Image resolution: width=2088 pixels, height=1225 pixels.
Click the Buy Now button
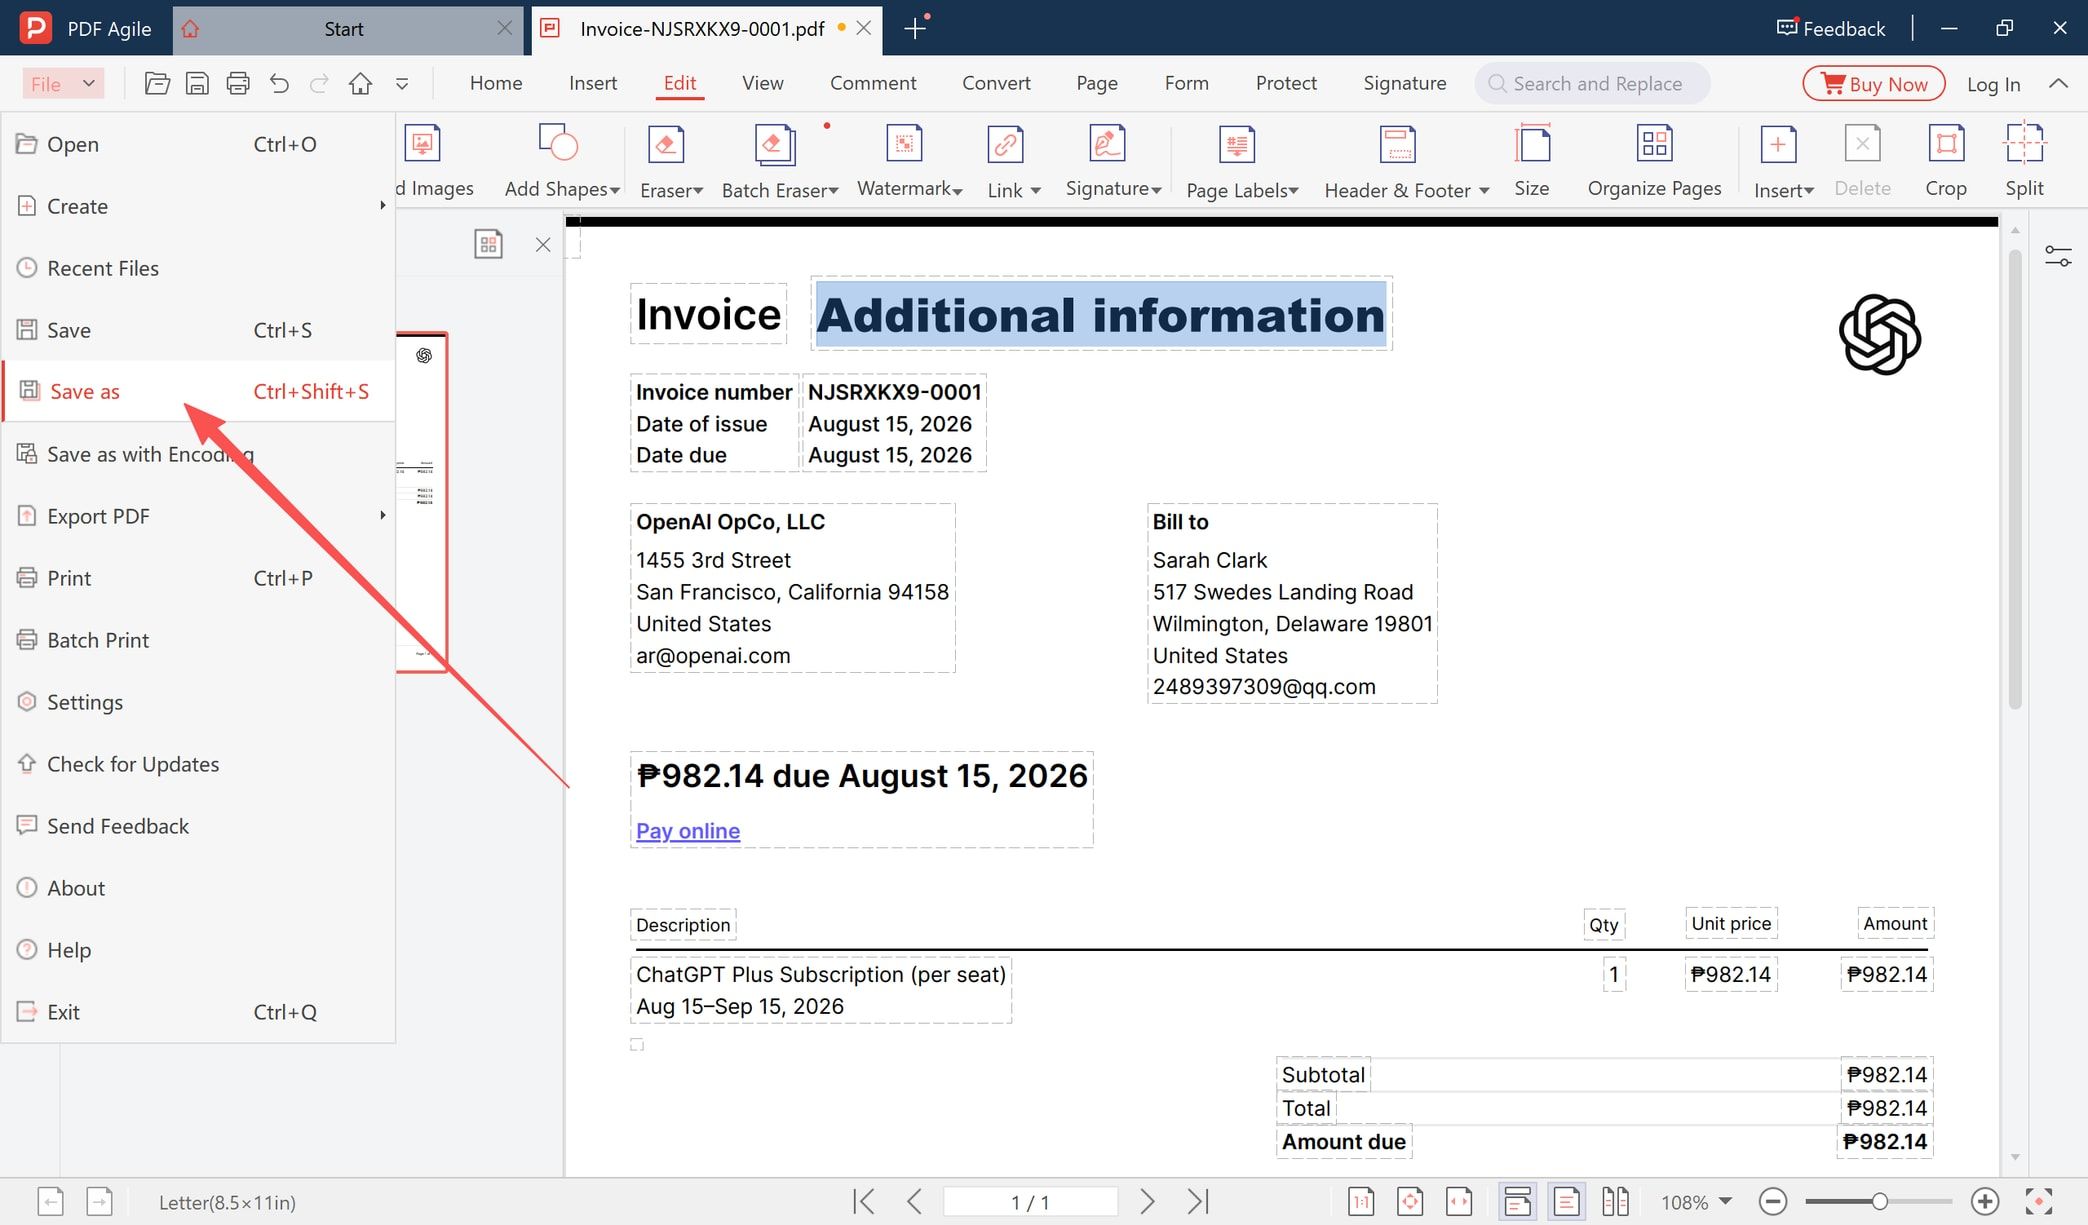click(1874, 84)
